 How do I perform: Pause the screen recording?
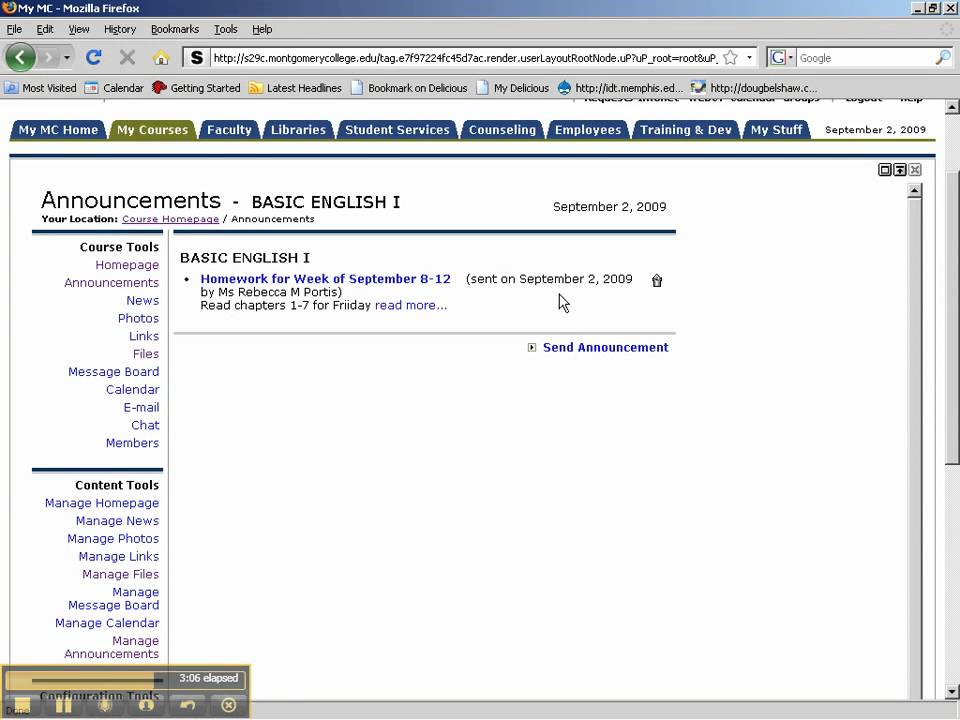[x=64, y=705]
